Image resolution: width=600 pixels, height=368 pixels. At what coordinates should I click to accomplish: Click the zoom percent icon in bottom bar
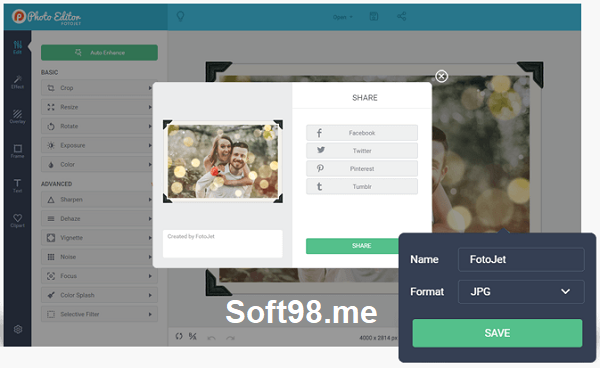tap(192, 336)
